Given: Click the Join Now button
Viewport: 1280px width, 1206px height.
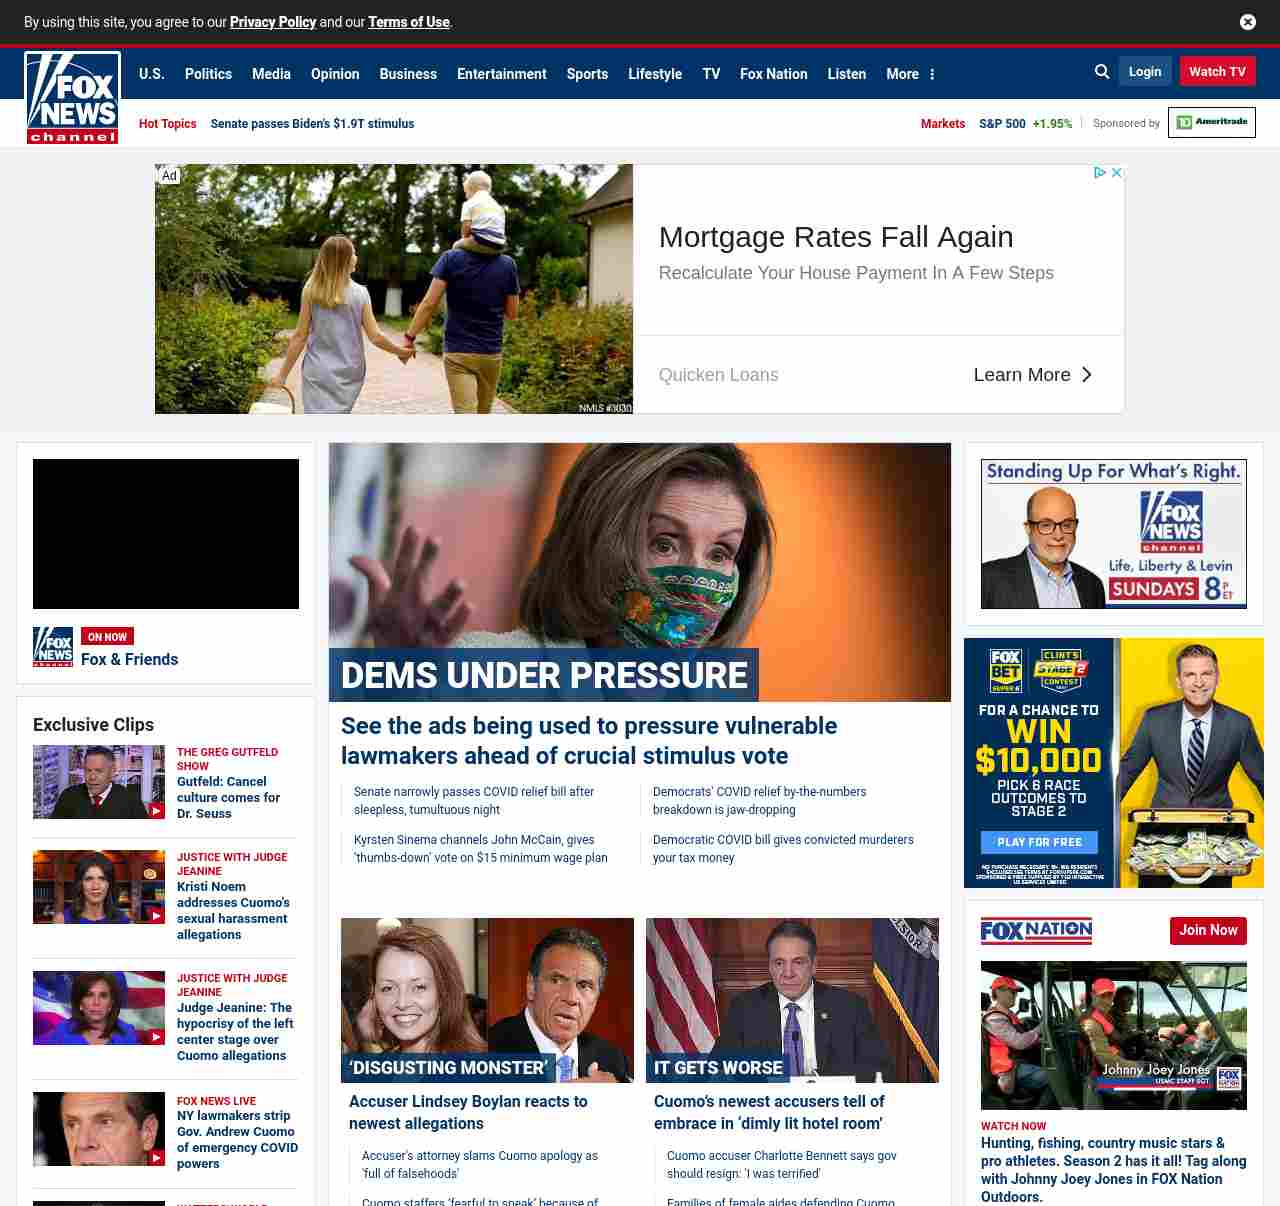Looking at the screenshot, I should (x=1208, y=931).
